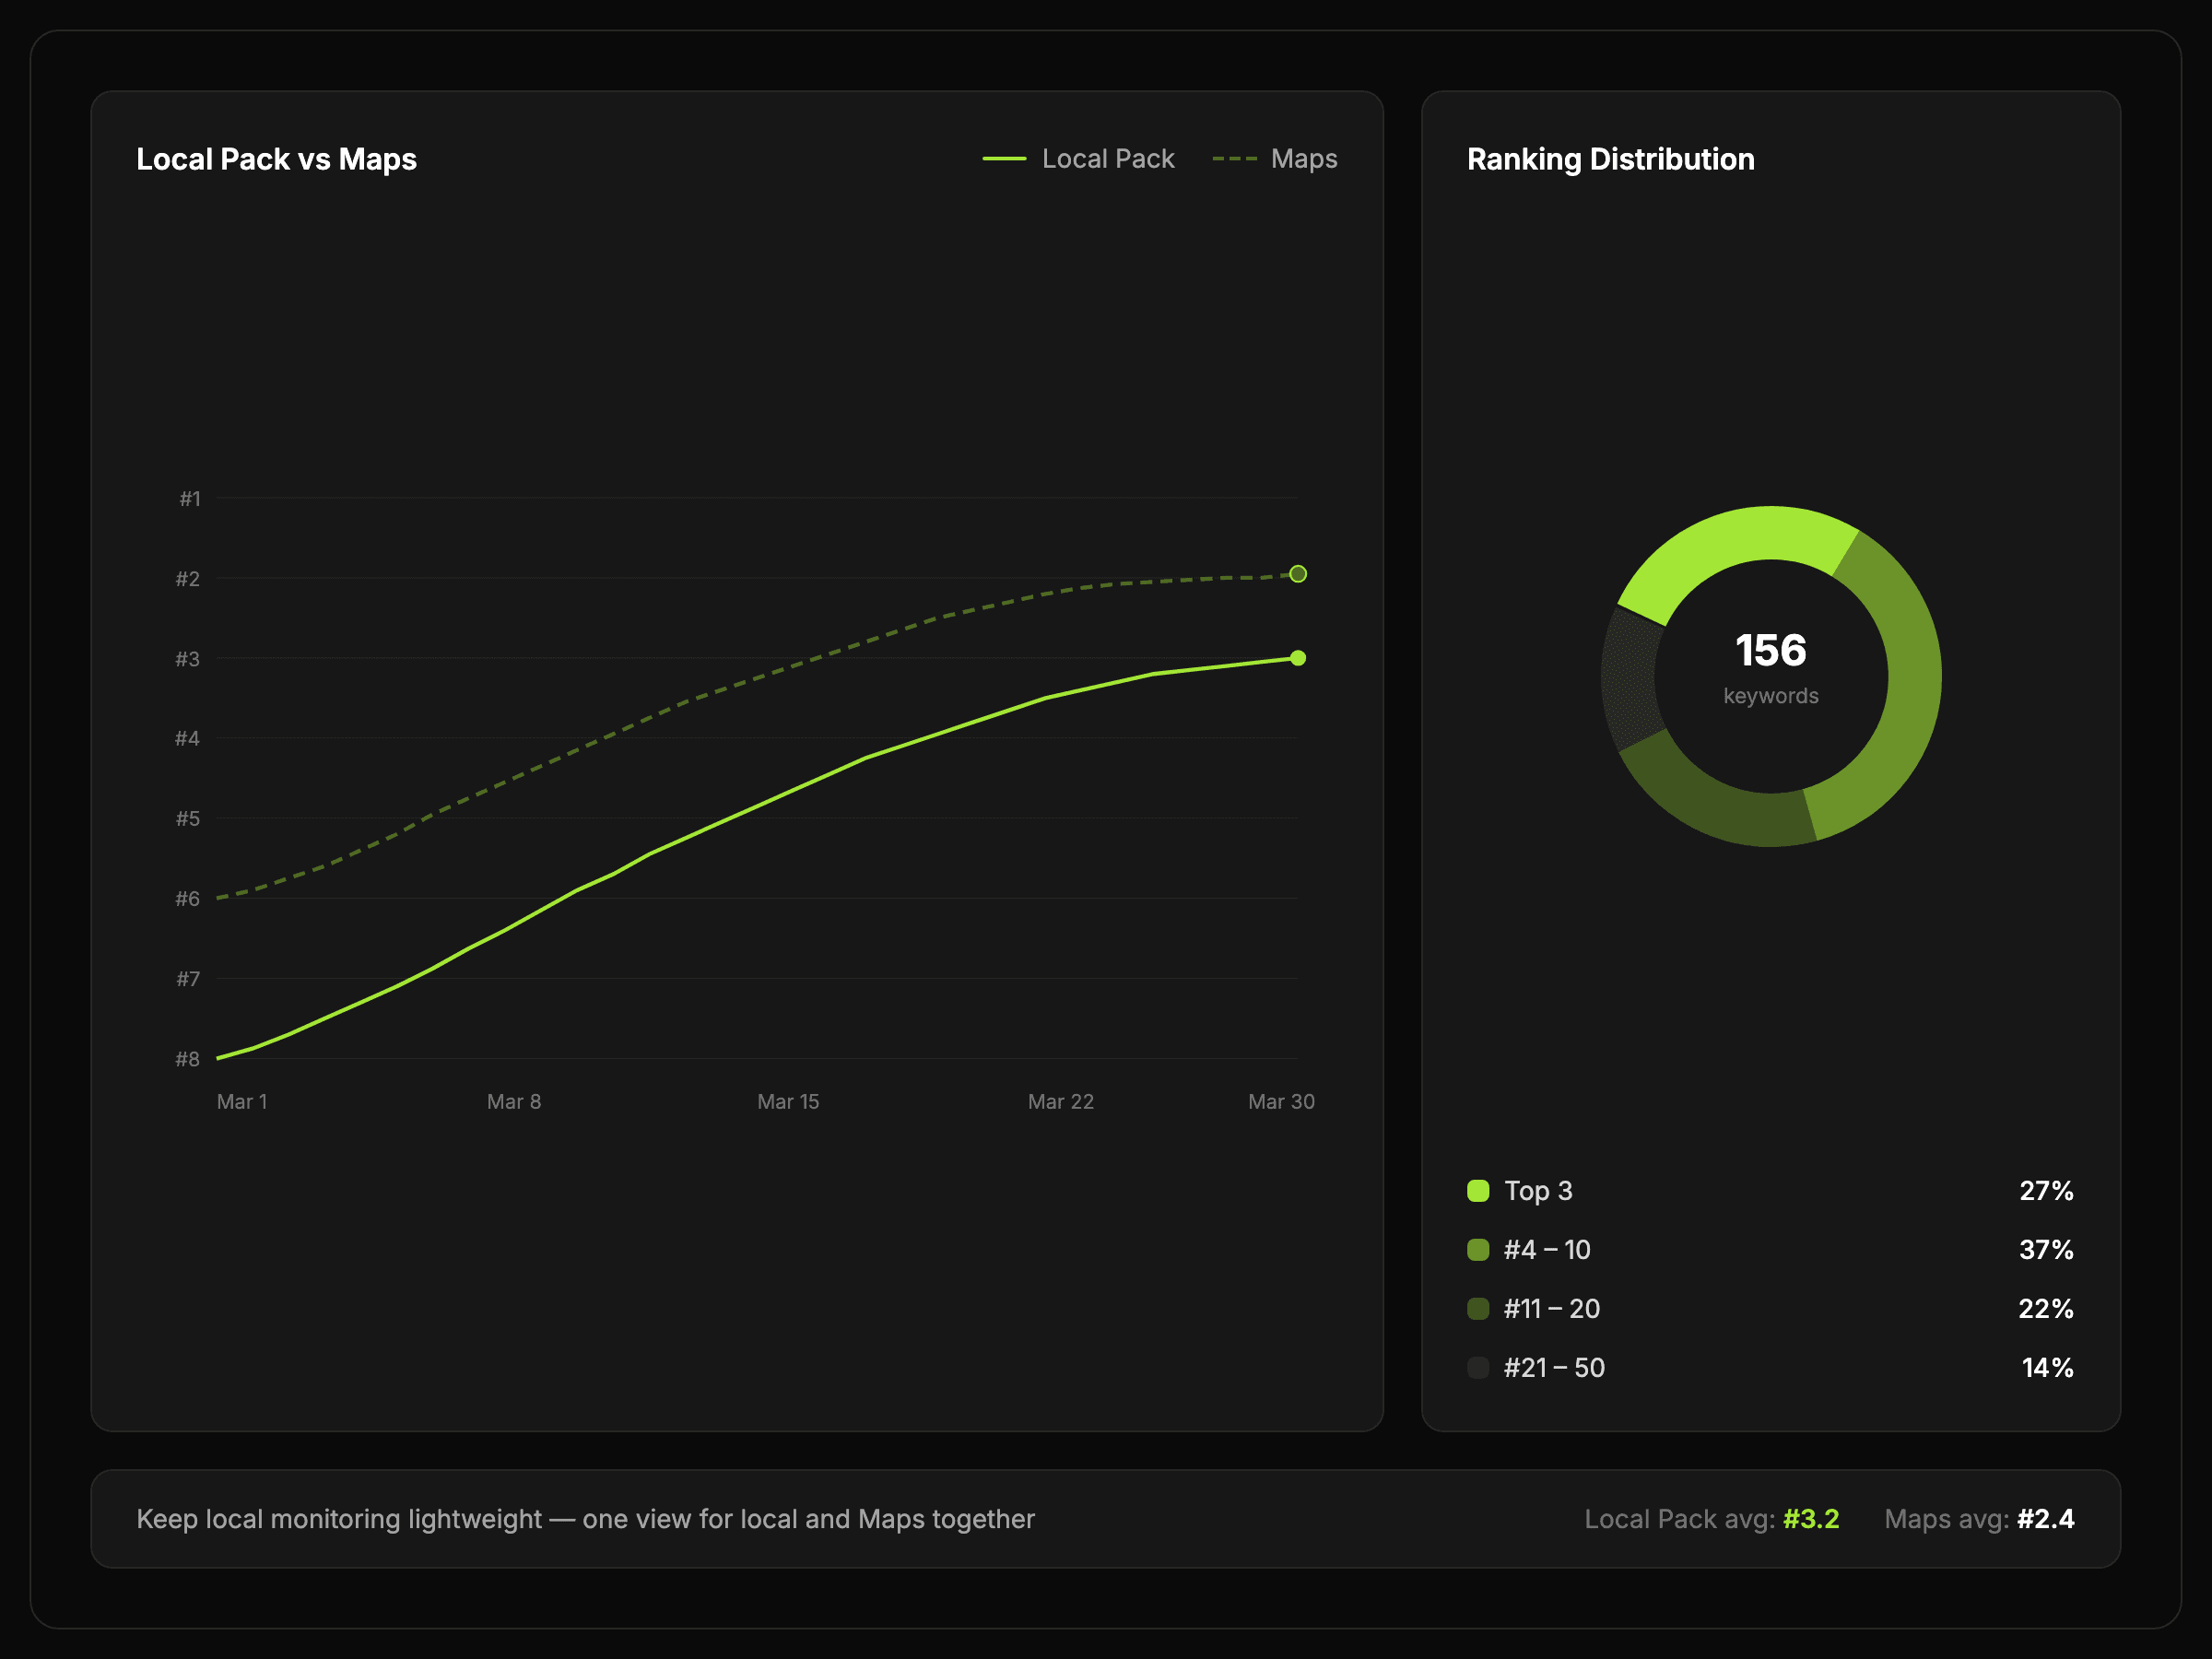
Task: Click the #11 – 20 legend swatch
Action: [x=1477, y=1309]
